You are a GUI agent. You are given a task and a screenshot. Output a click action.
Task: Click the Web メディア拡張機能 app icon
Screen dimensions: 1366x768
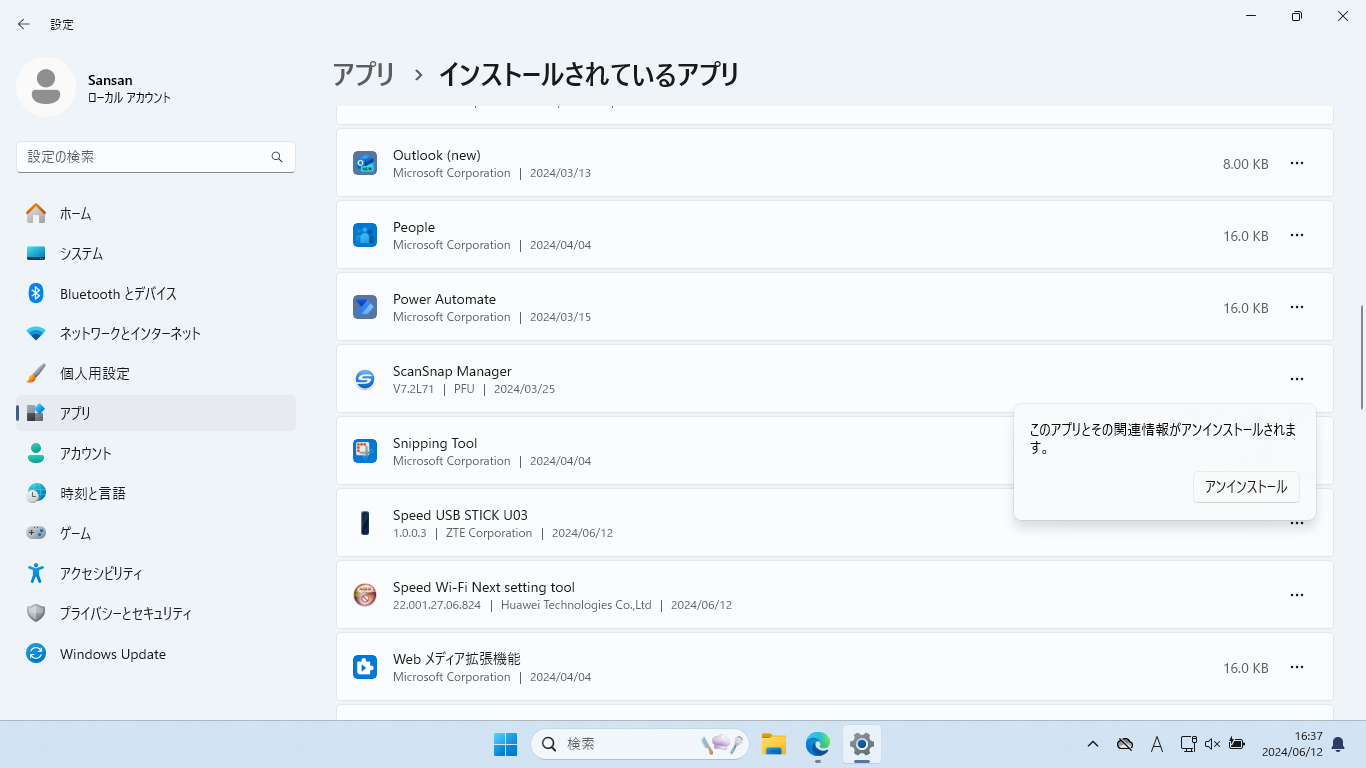click(x=365, y=667)
